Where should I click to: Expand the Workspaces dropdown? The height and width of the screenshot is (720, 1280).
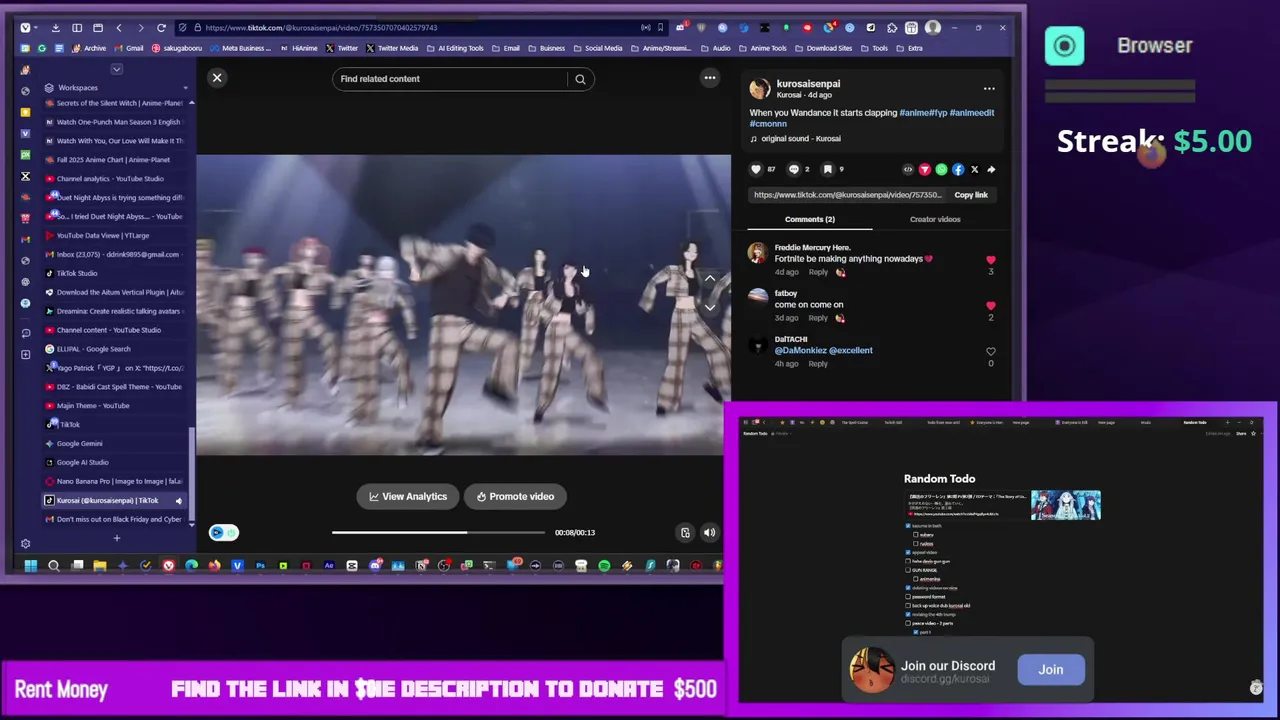[x=185, y=88]
